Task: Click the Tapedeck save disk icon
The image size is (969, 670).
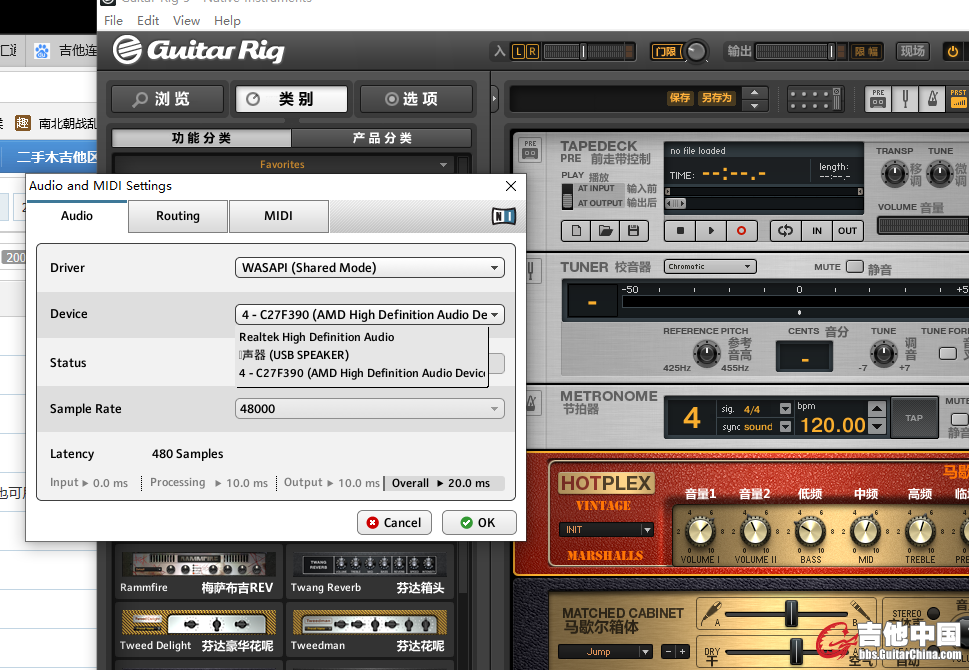Action: [632, 230]
